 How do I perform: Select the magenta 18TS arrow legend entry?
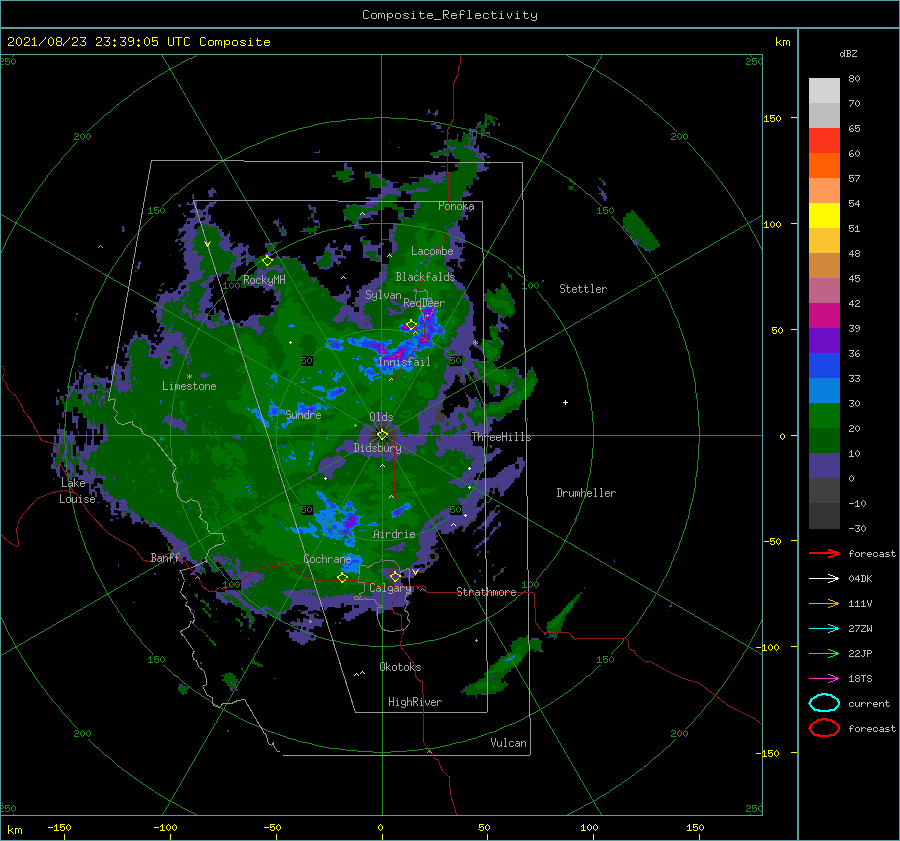[824, 679]
